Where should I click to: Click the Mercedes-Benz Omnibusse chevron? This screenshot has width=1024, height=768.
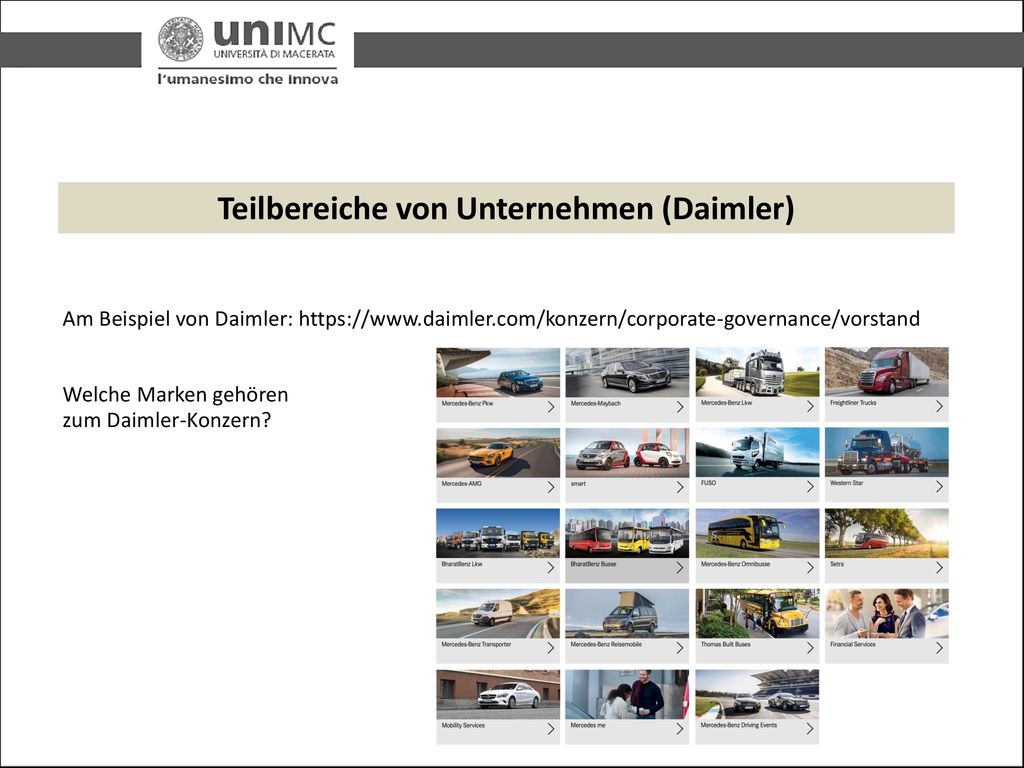point(810,568)
